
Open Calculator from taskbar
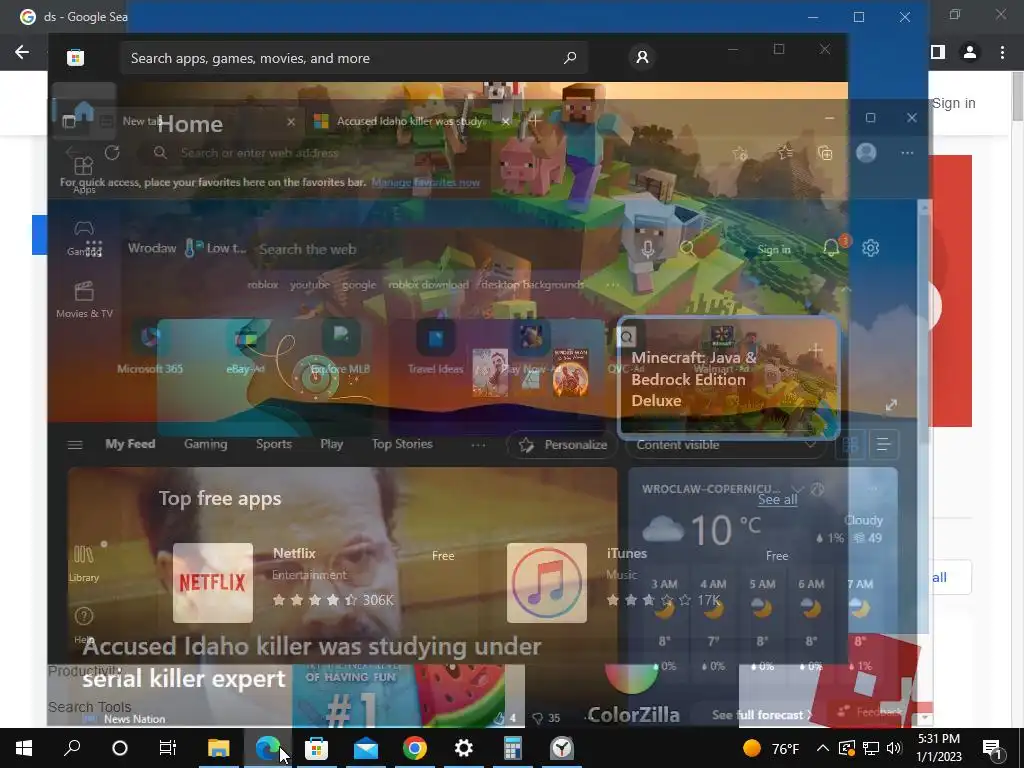pos(513,748)
